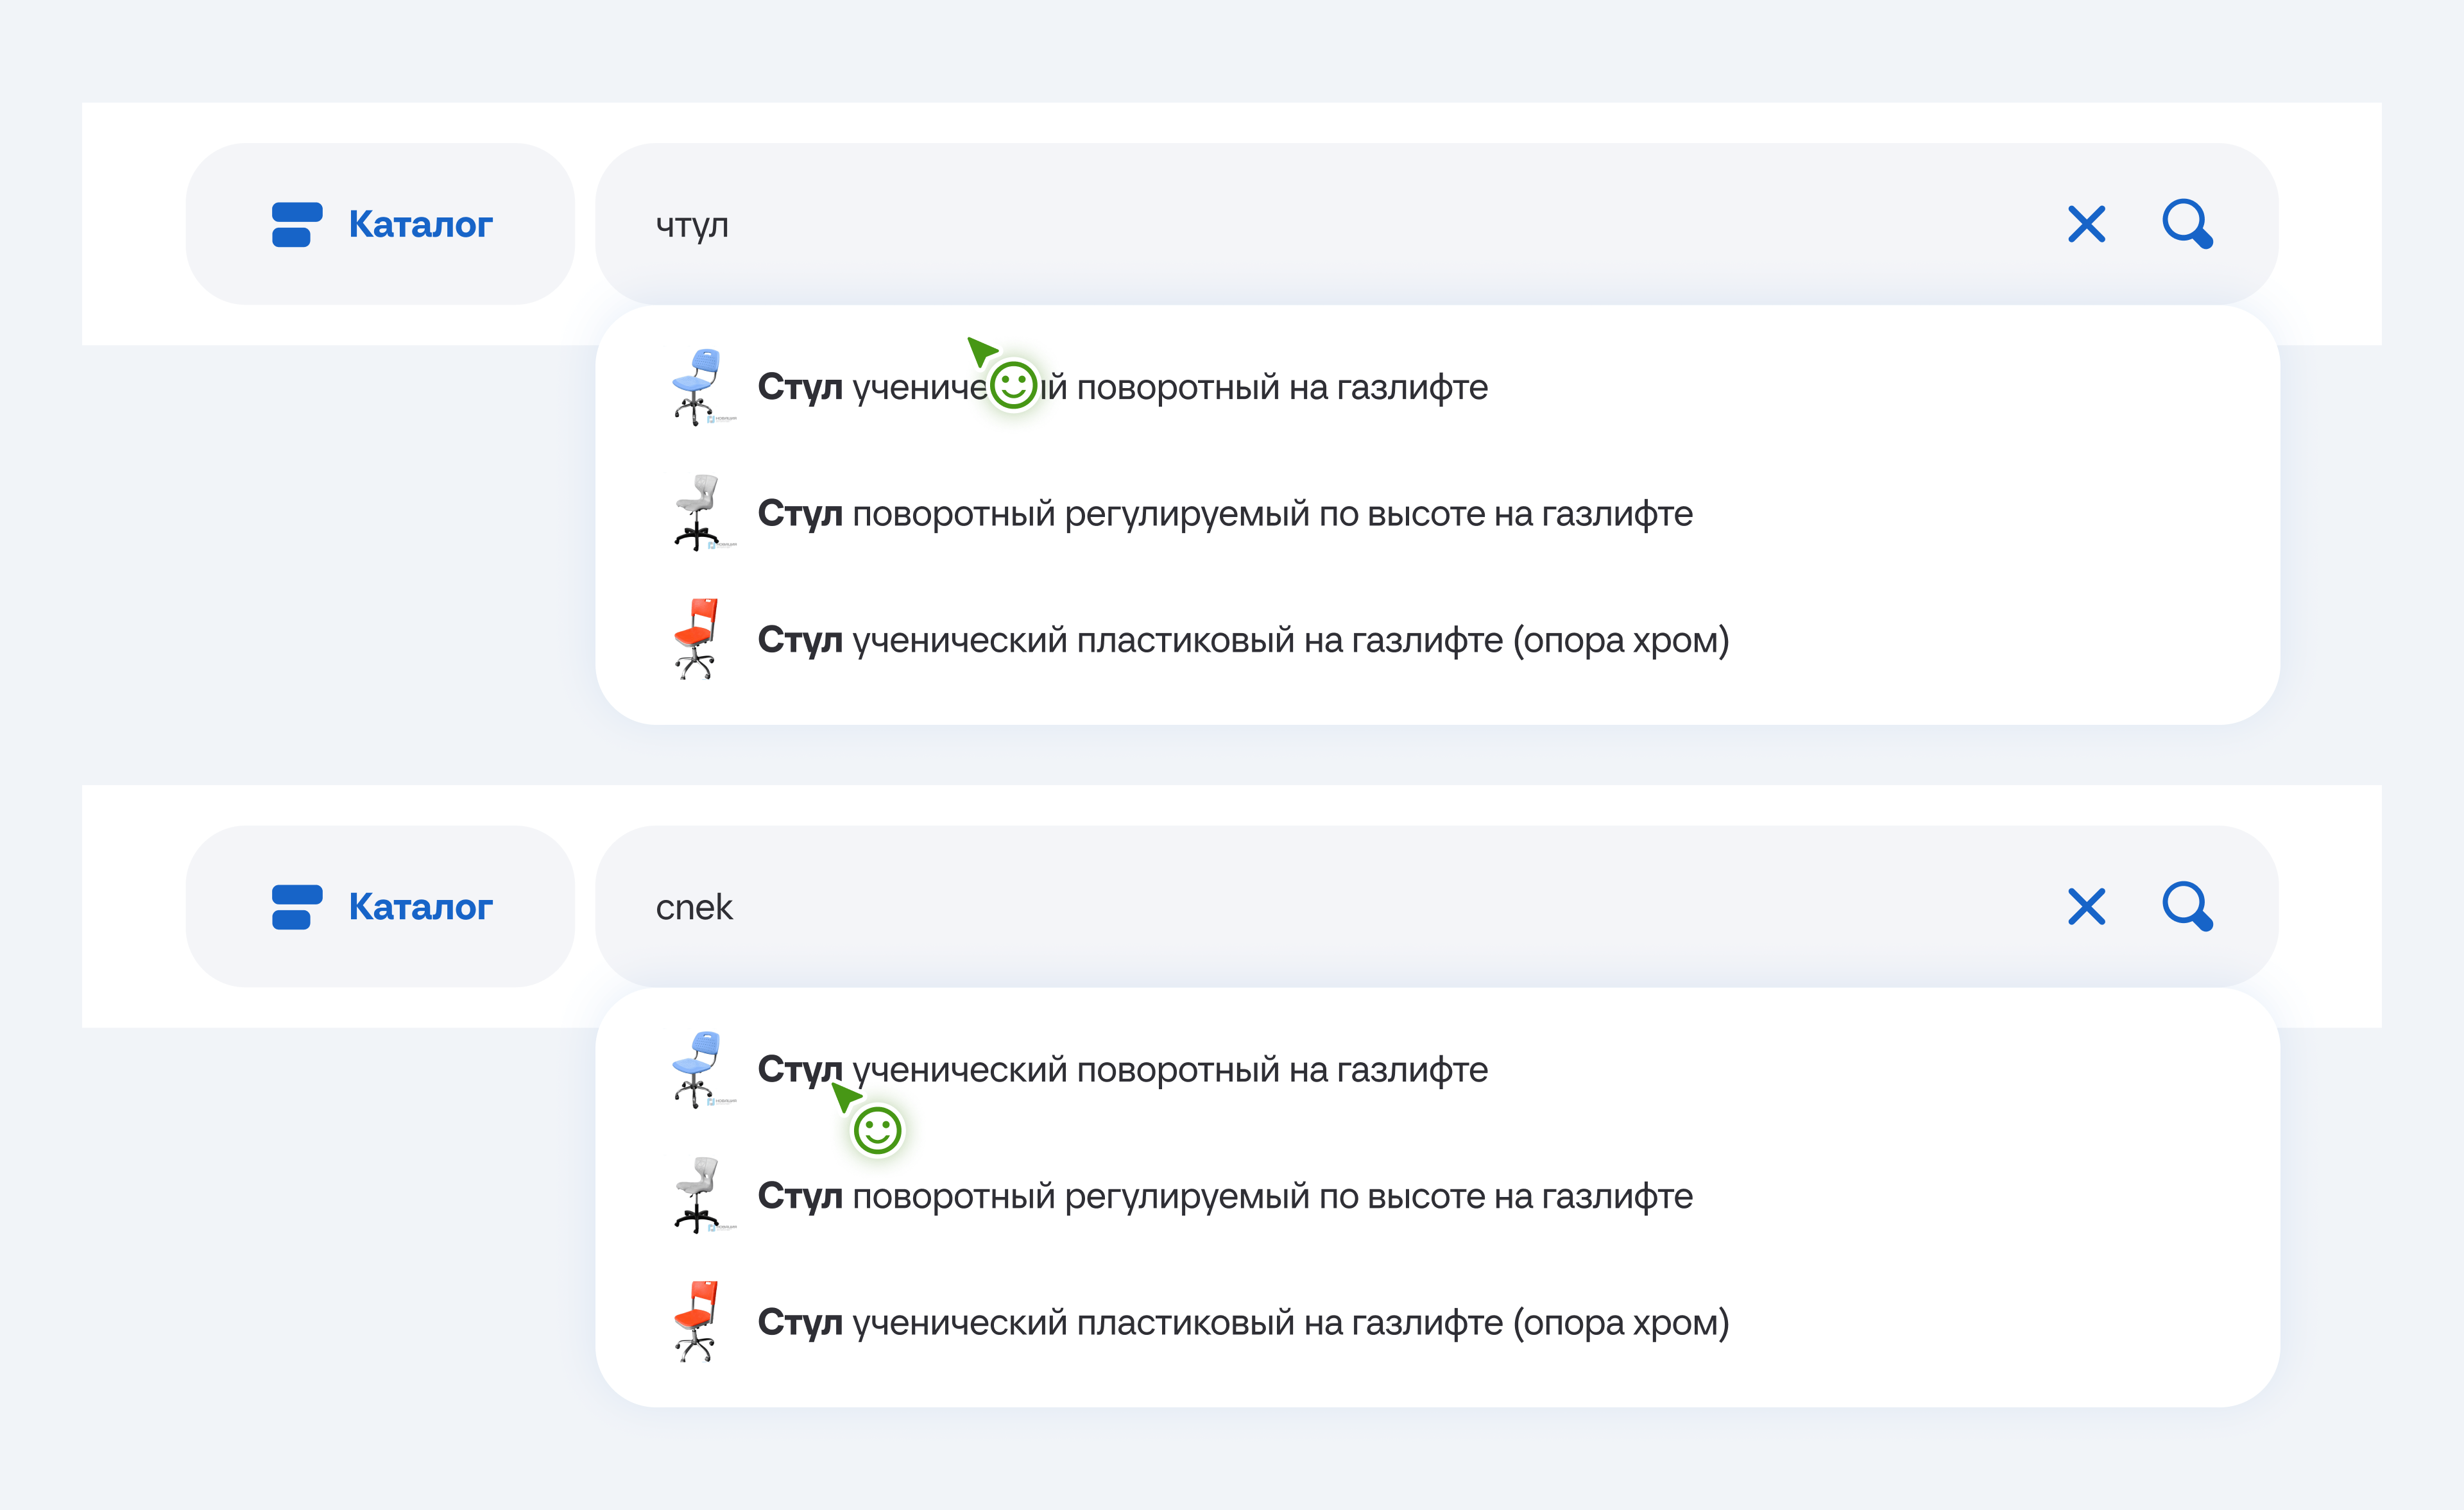
Task: Select blue chair thumbnail in lower suggestions
Action: [x=697, y=1069]
